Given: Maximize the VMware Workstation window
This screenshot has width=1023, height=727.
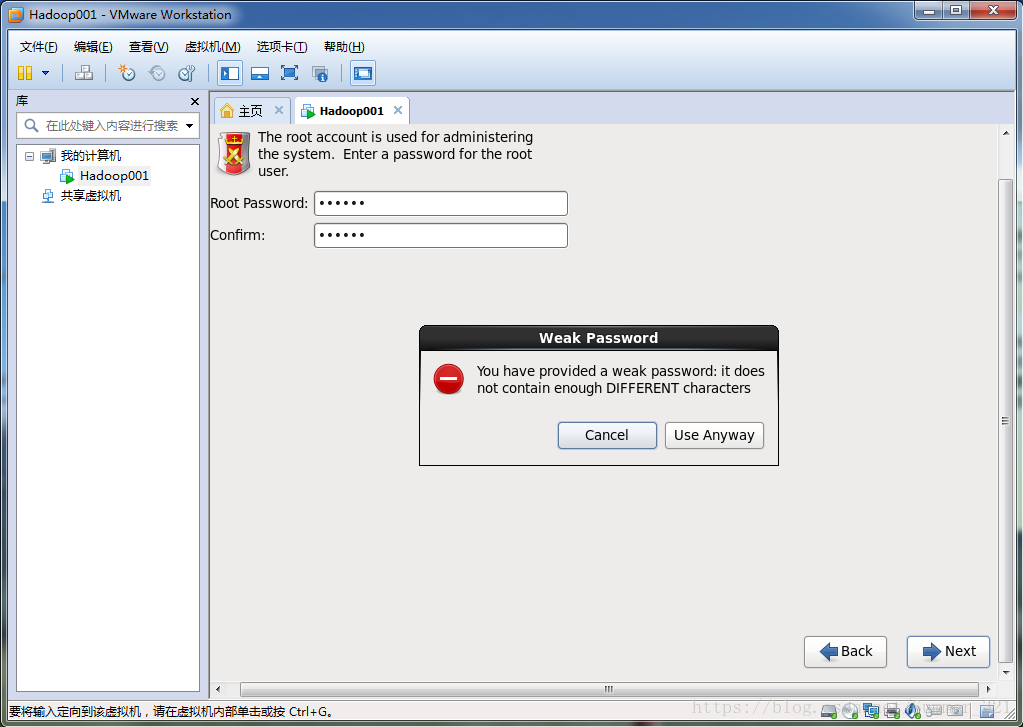Looking at the screenshot, I should coord(956,11).
